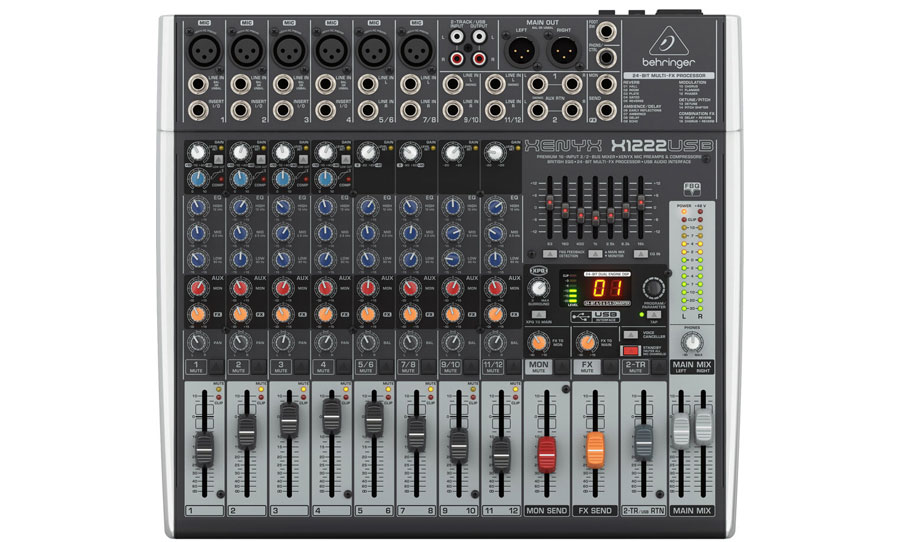This screenshot has width=900, height=542.
Task: Click the PHONES level knob
Action: click(692, 343)
